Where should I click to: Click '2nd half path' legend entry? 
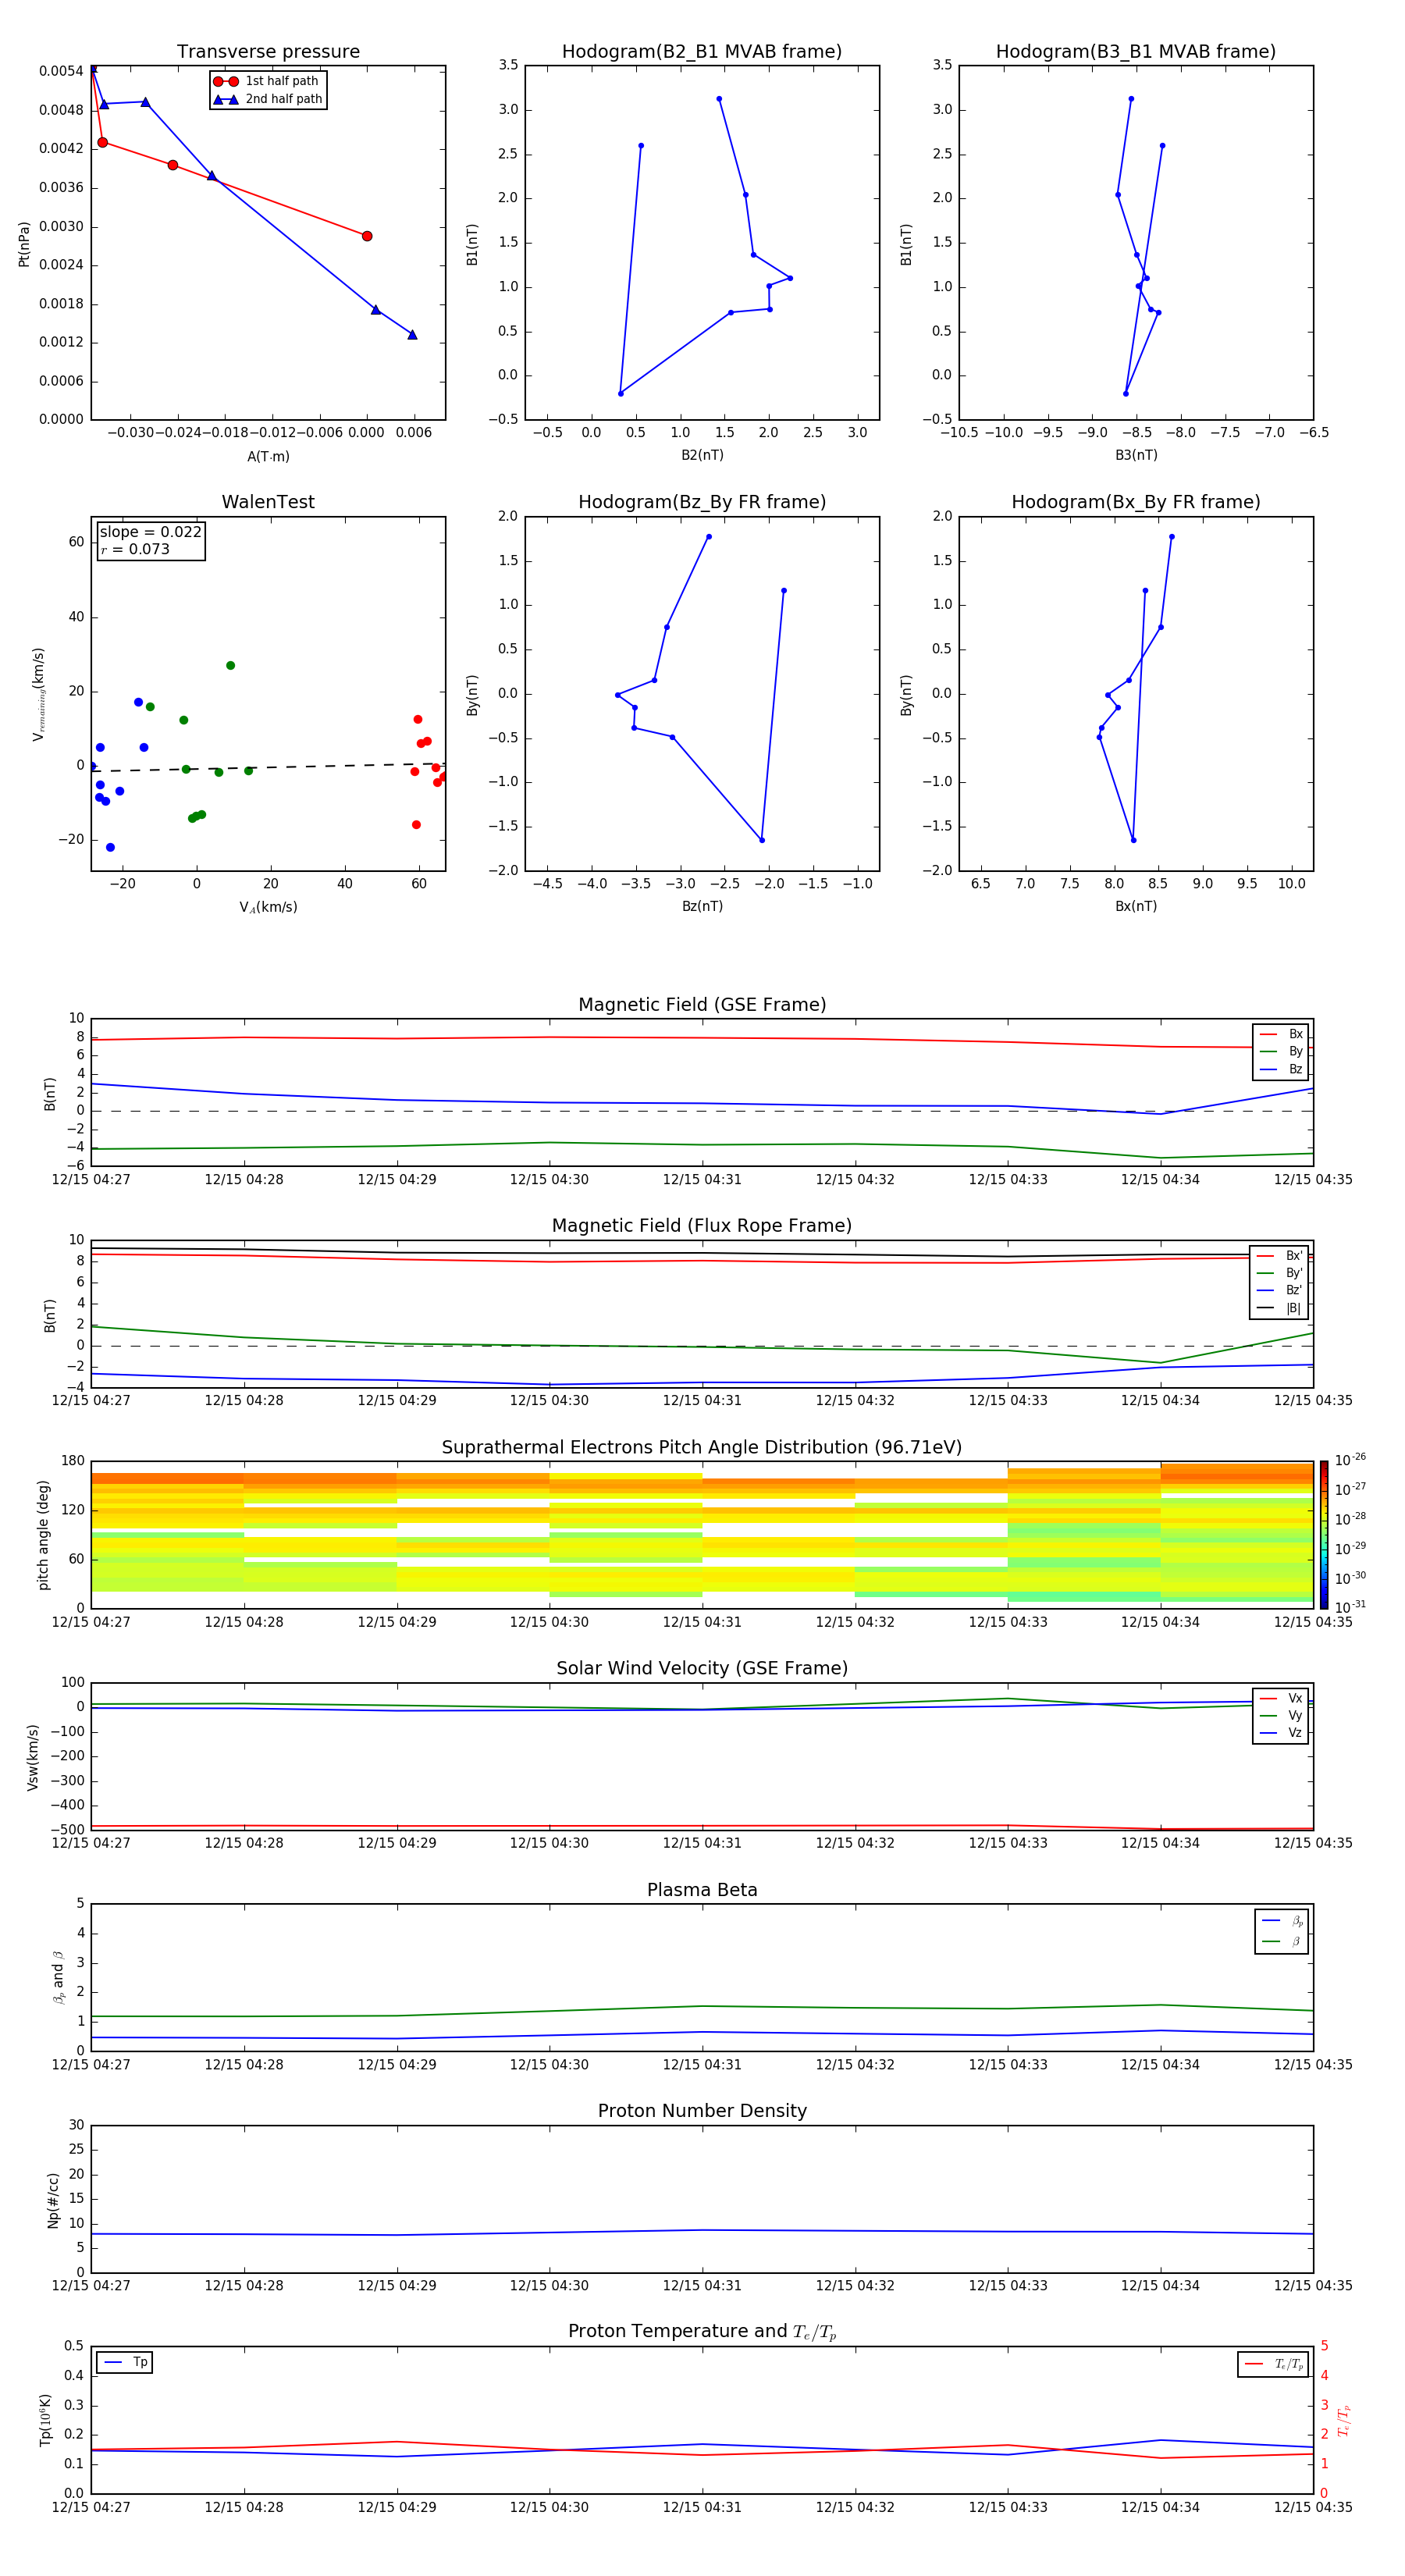[268, 99]
